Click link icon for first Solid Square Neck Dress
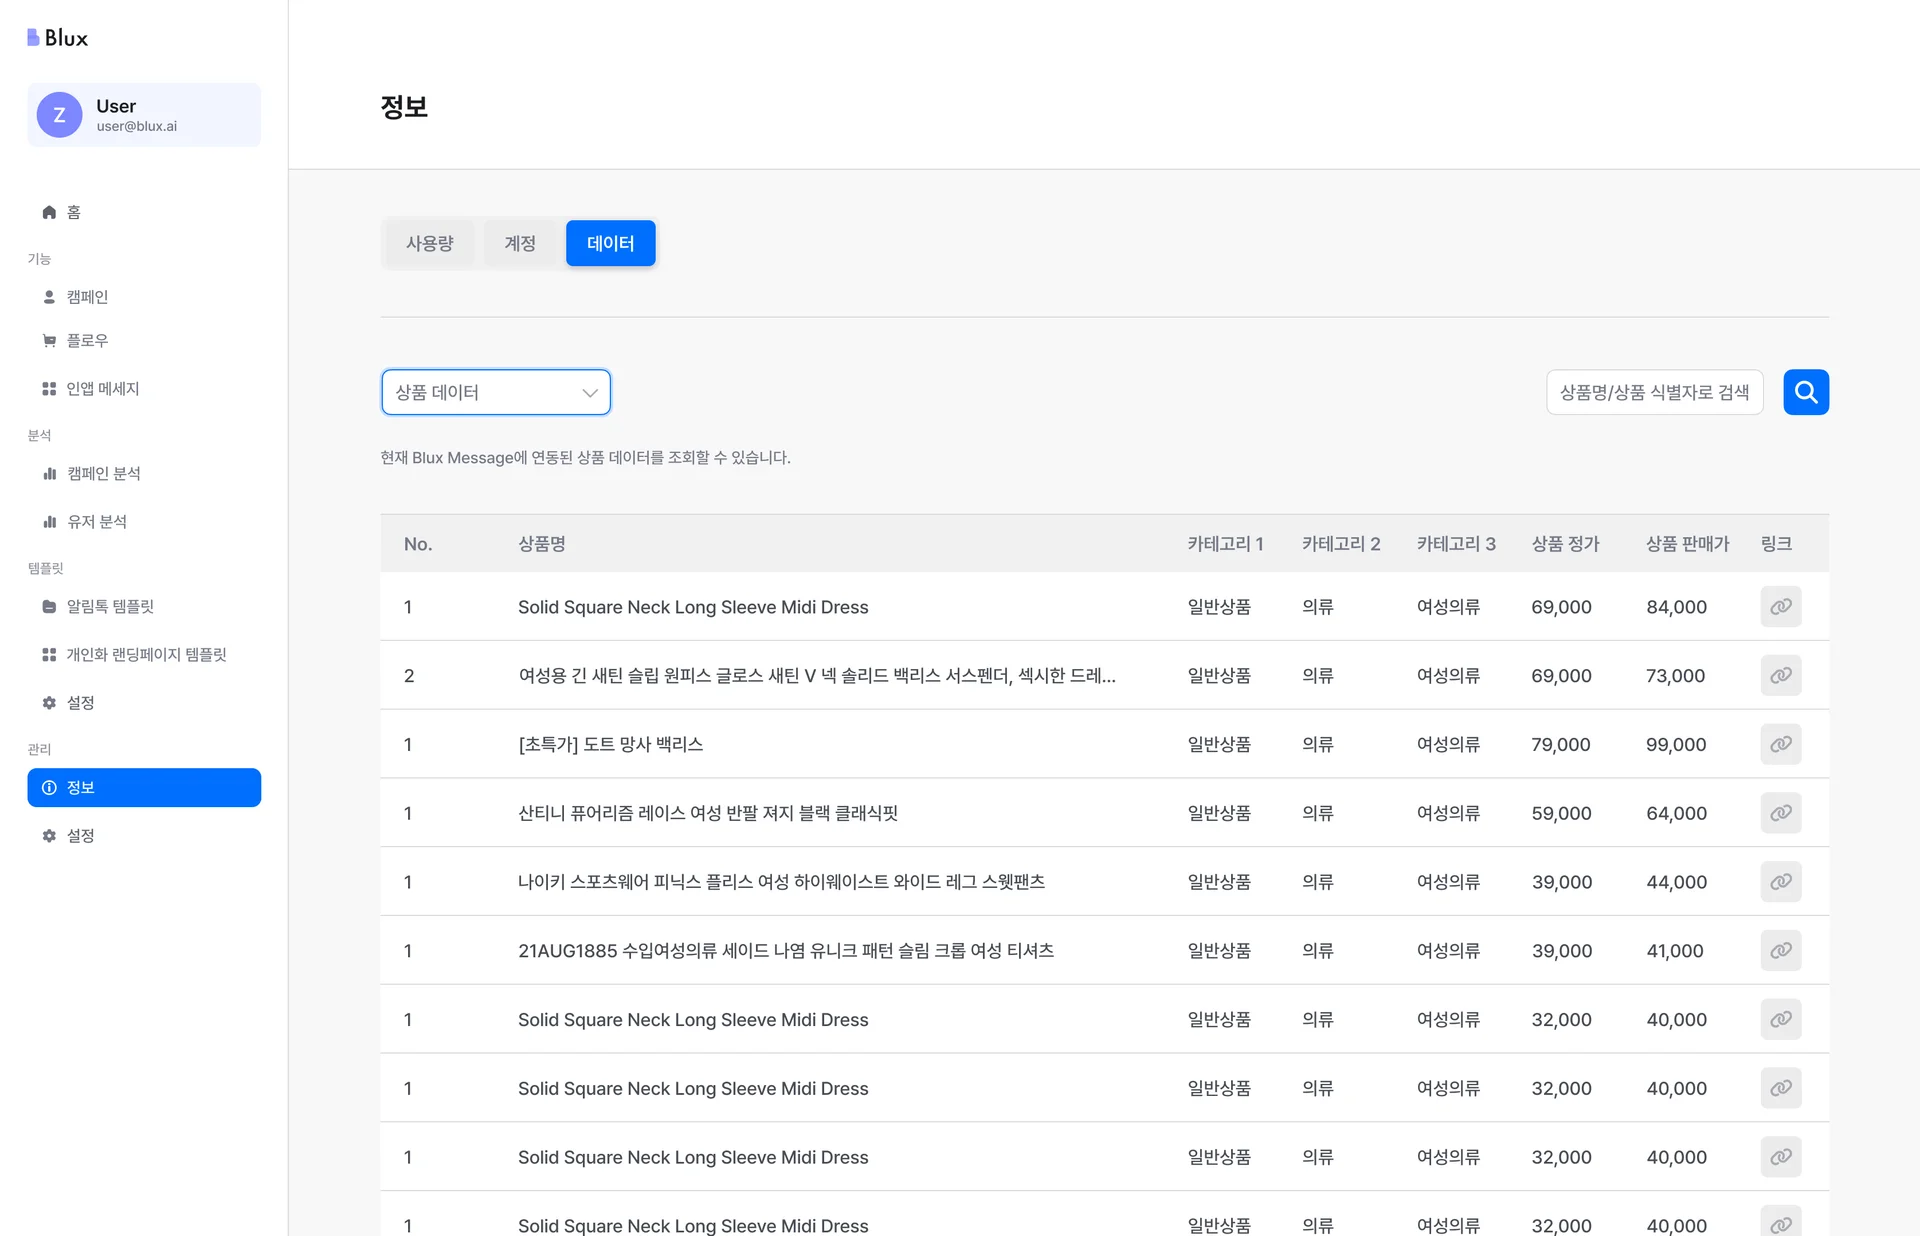1920x1236 pixels. click(x=1780, y=607)
